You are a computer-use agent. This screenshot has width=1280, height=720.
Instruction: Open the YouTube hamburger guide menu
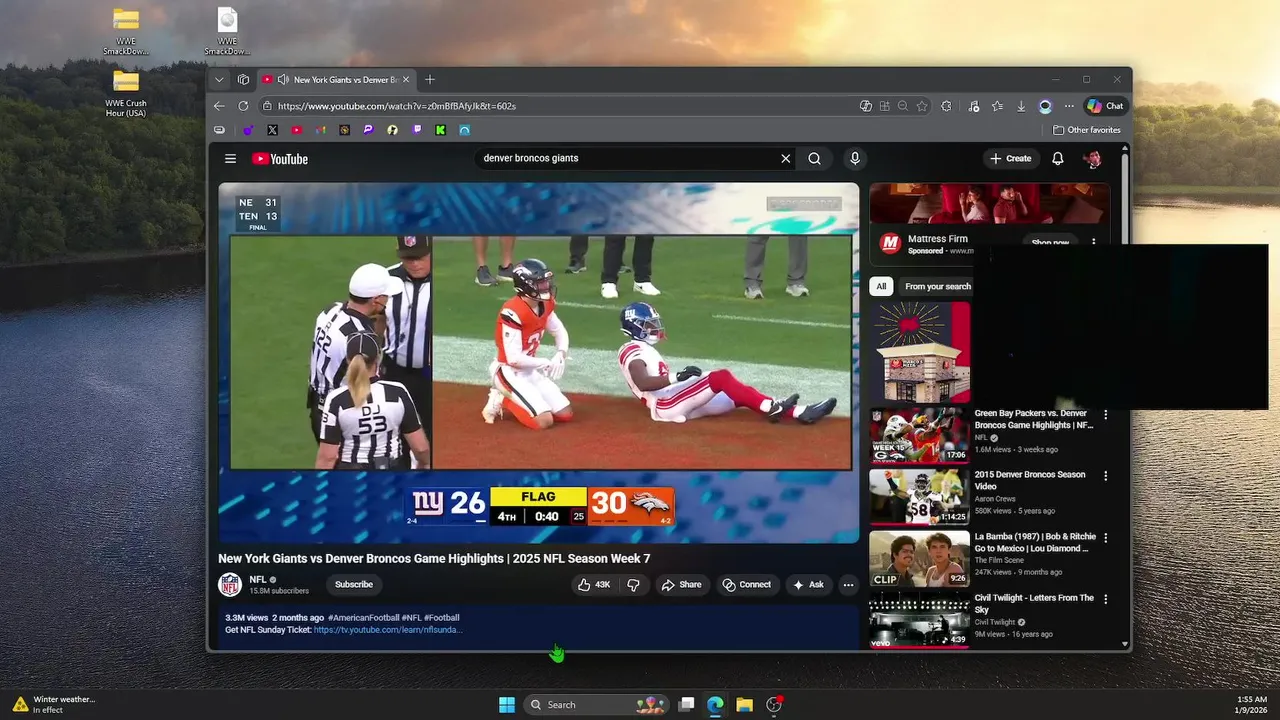(230, 159)
